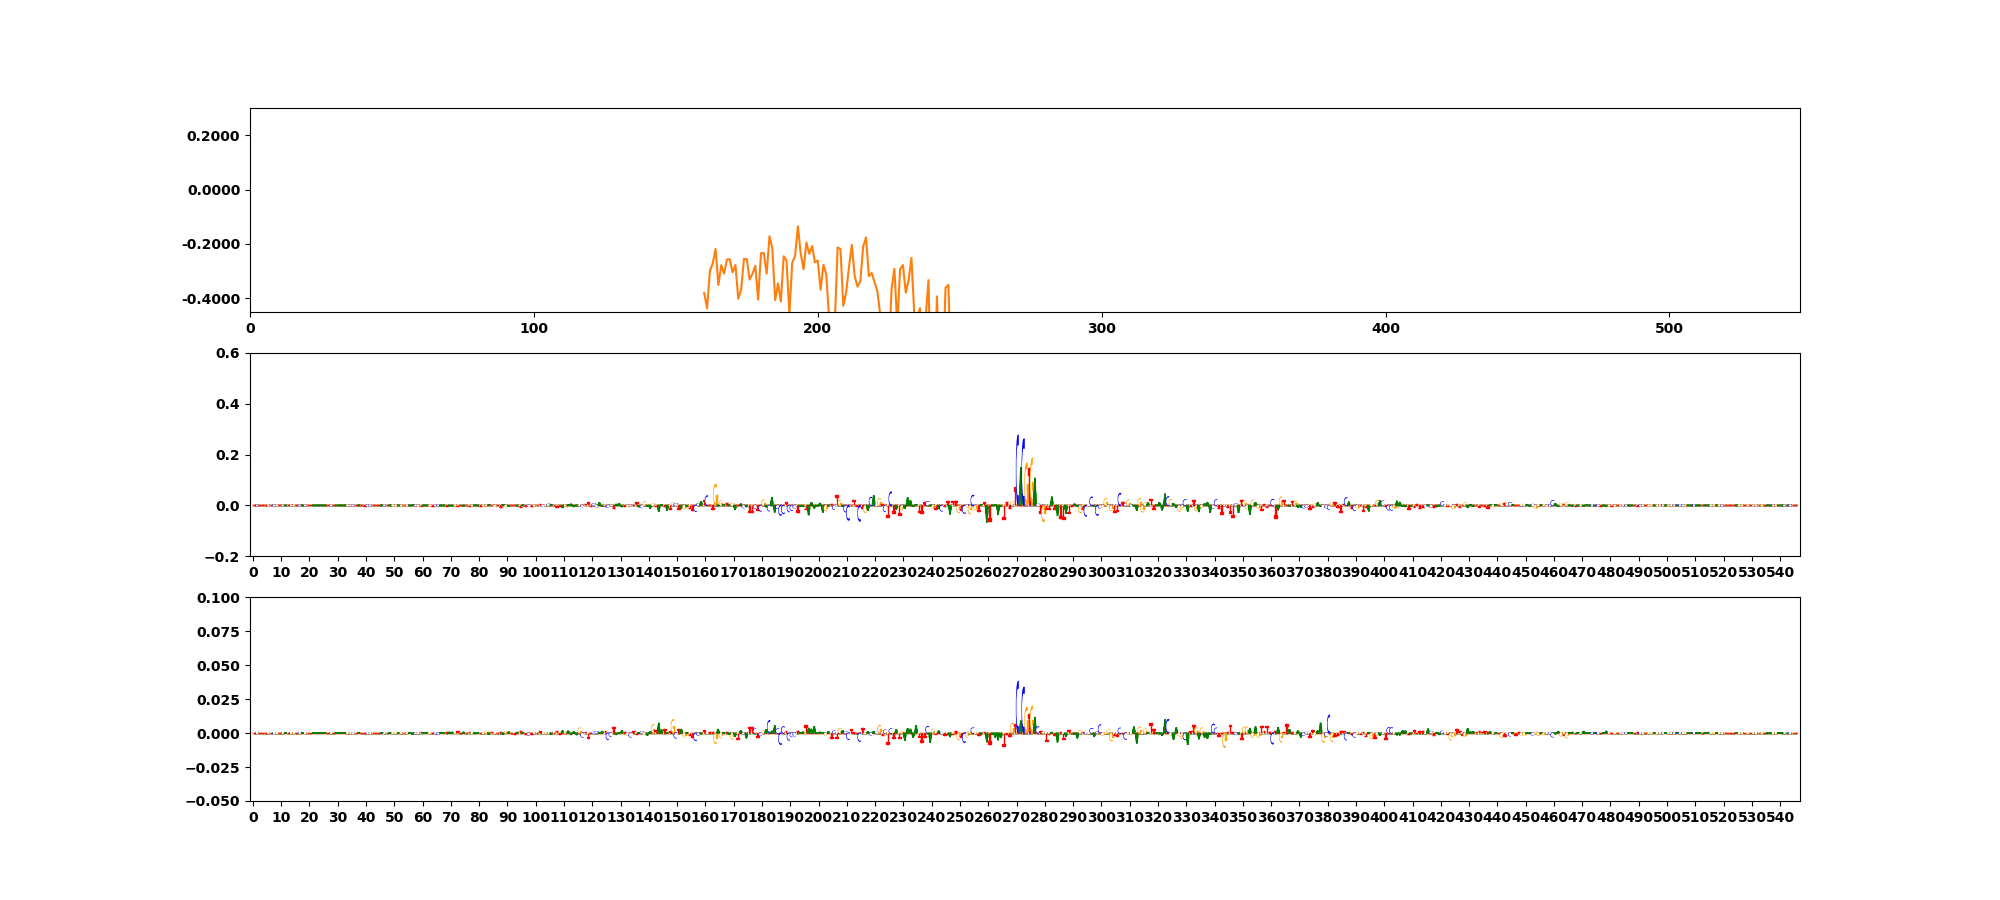Click the -0.4000 y-axis label in top plot
Screen dimensions: 2000x900
click(210, 299)
